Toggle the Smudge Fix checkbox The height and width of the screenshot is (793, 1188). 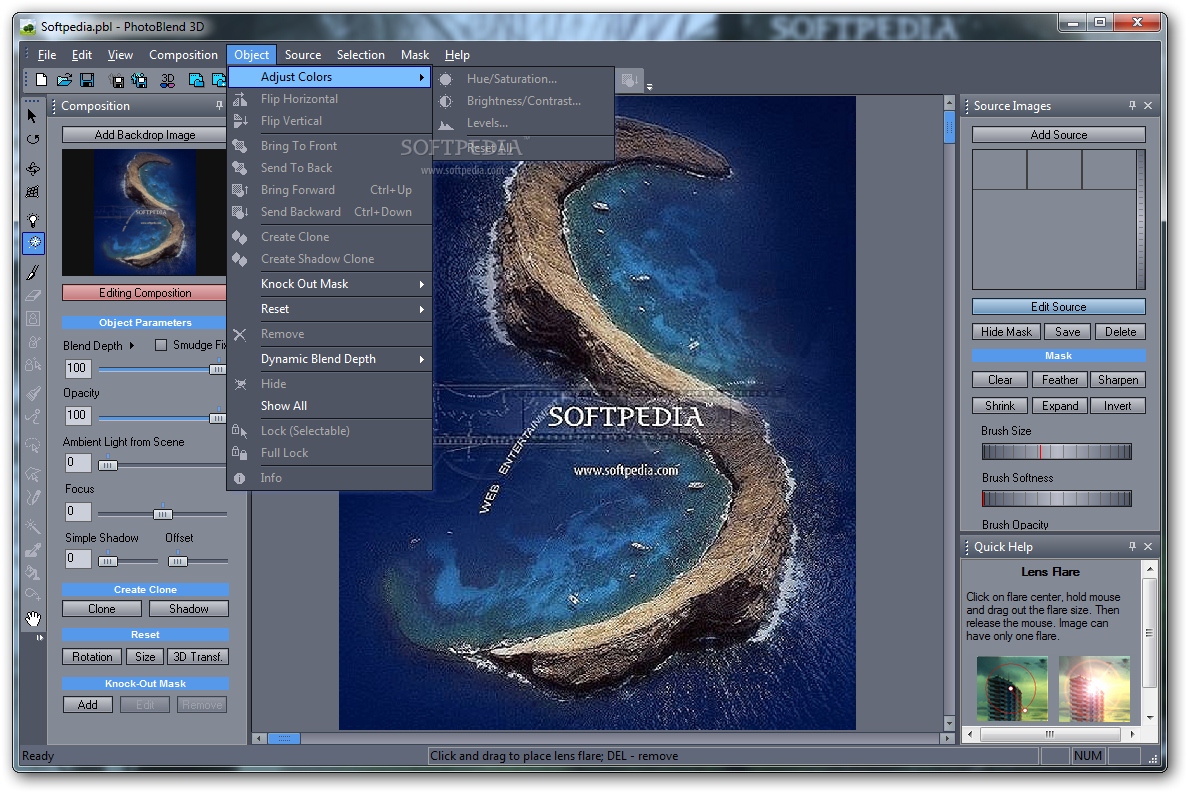[161, 345]
